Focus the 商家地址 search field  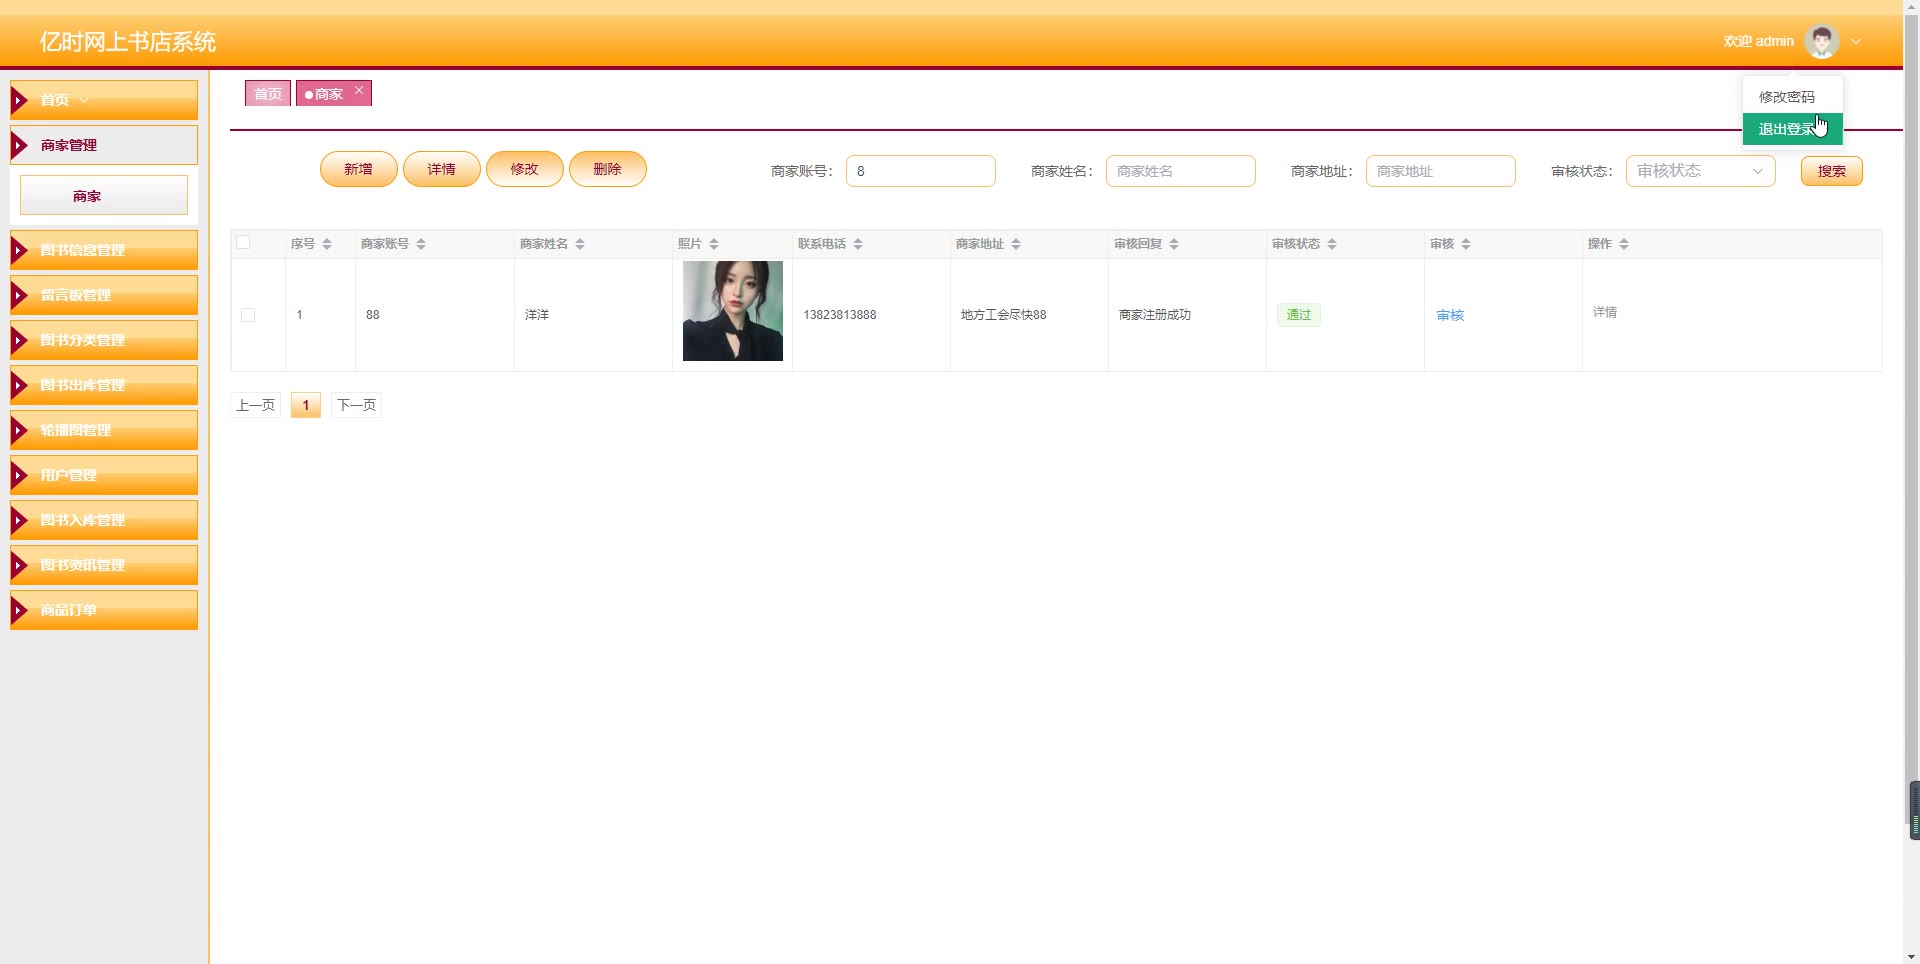[1440, 171]
